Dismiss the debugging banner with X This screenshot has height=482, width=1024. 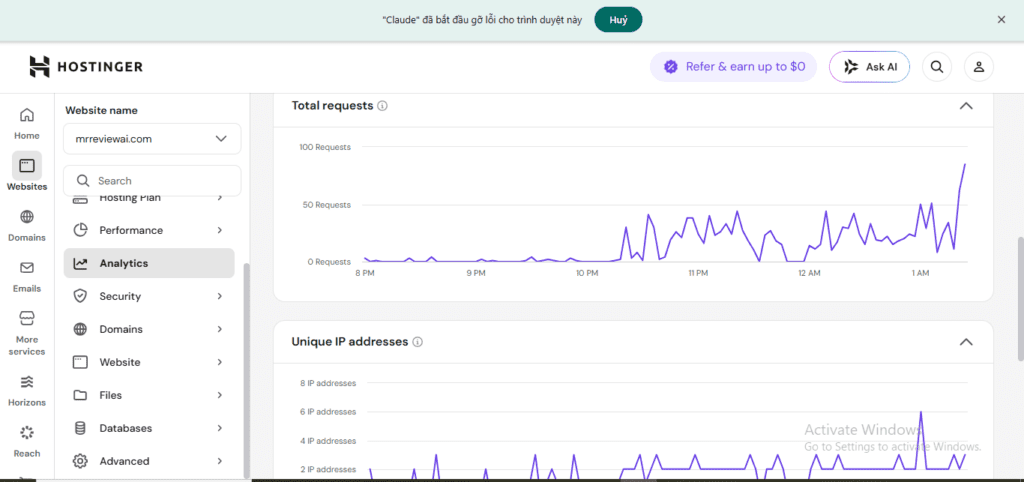tap(1001, 20)
